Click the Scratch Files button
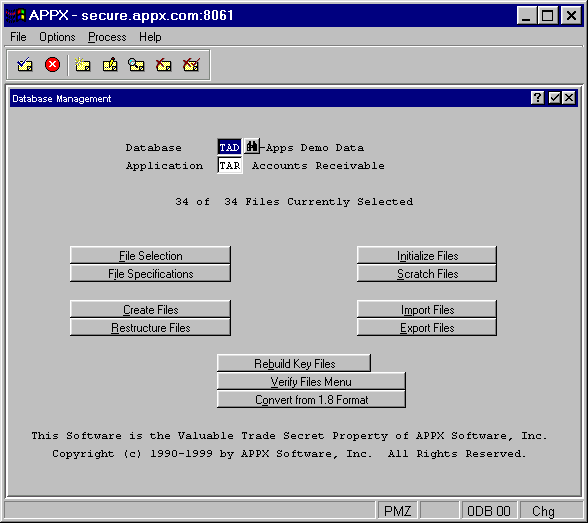Screen dimensions: 588x523 click(x=427, y=273)
